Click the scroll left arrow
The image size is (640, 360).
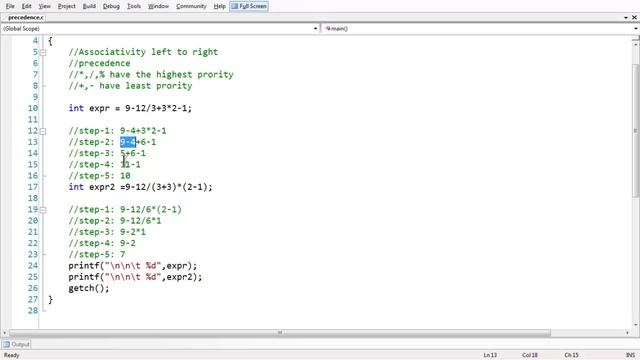tap(4, 333)
